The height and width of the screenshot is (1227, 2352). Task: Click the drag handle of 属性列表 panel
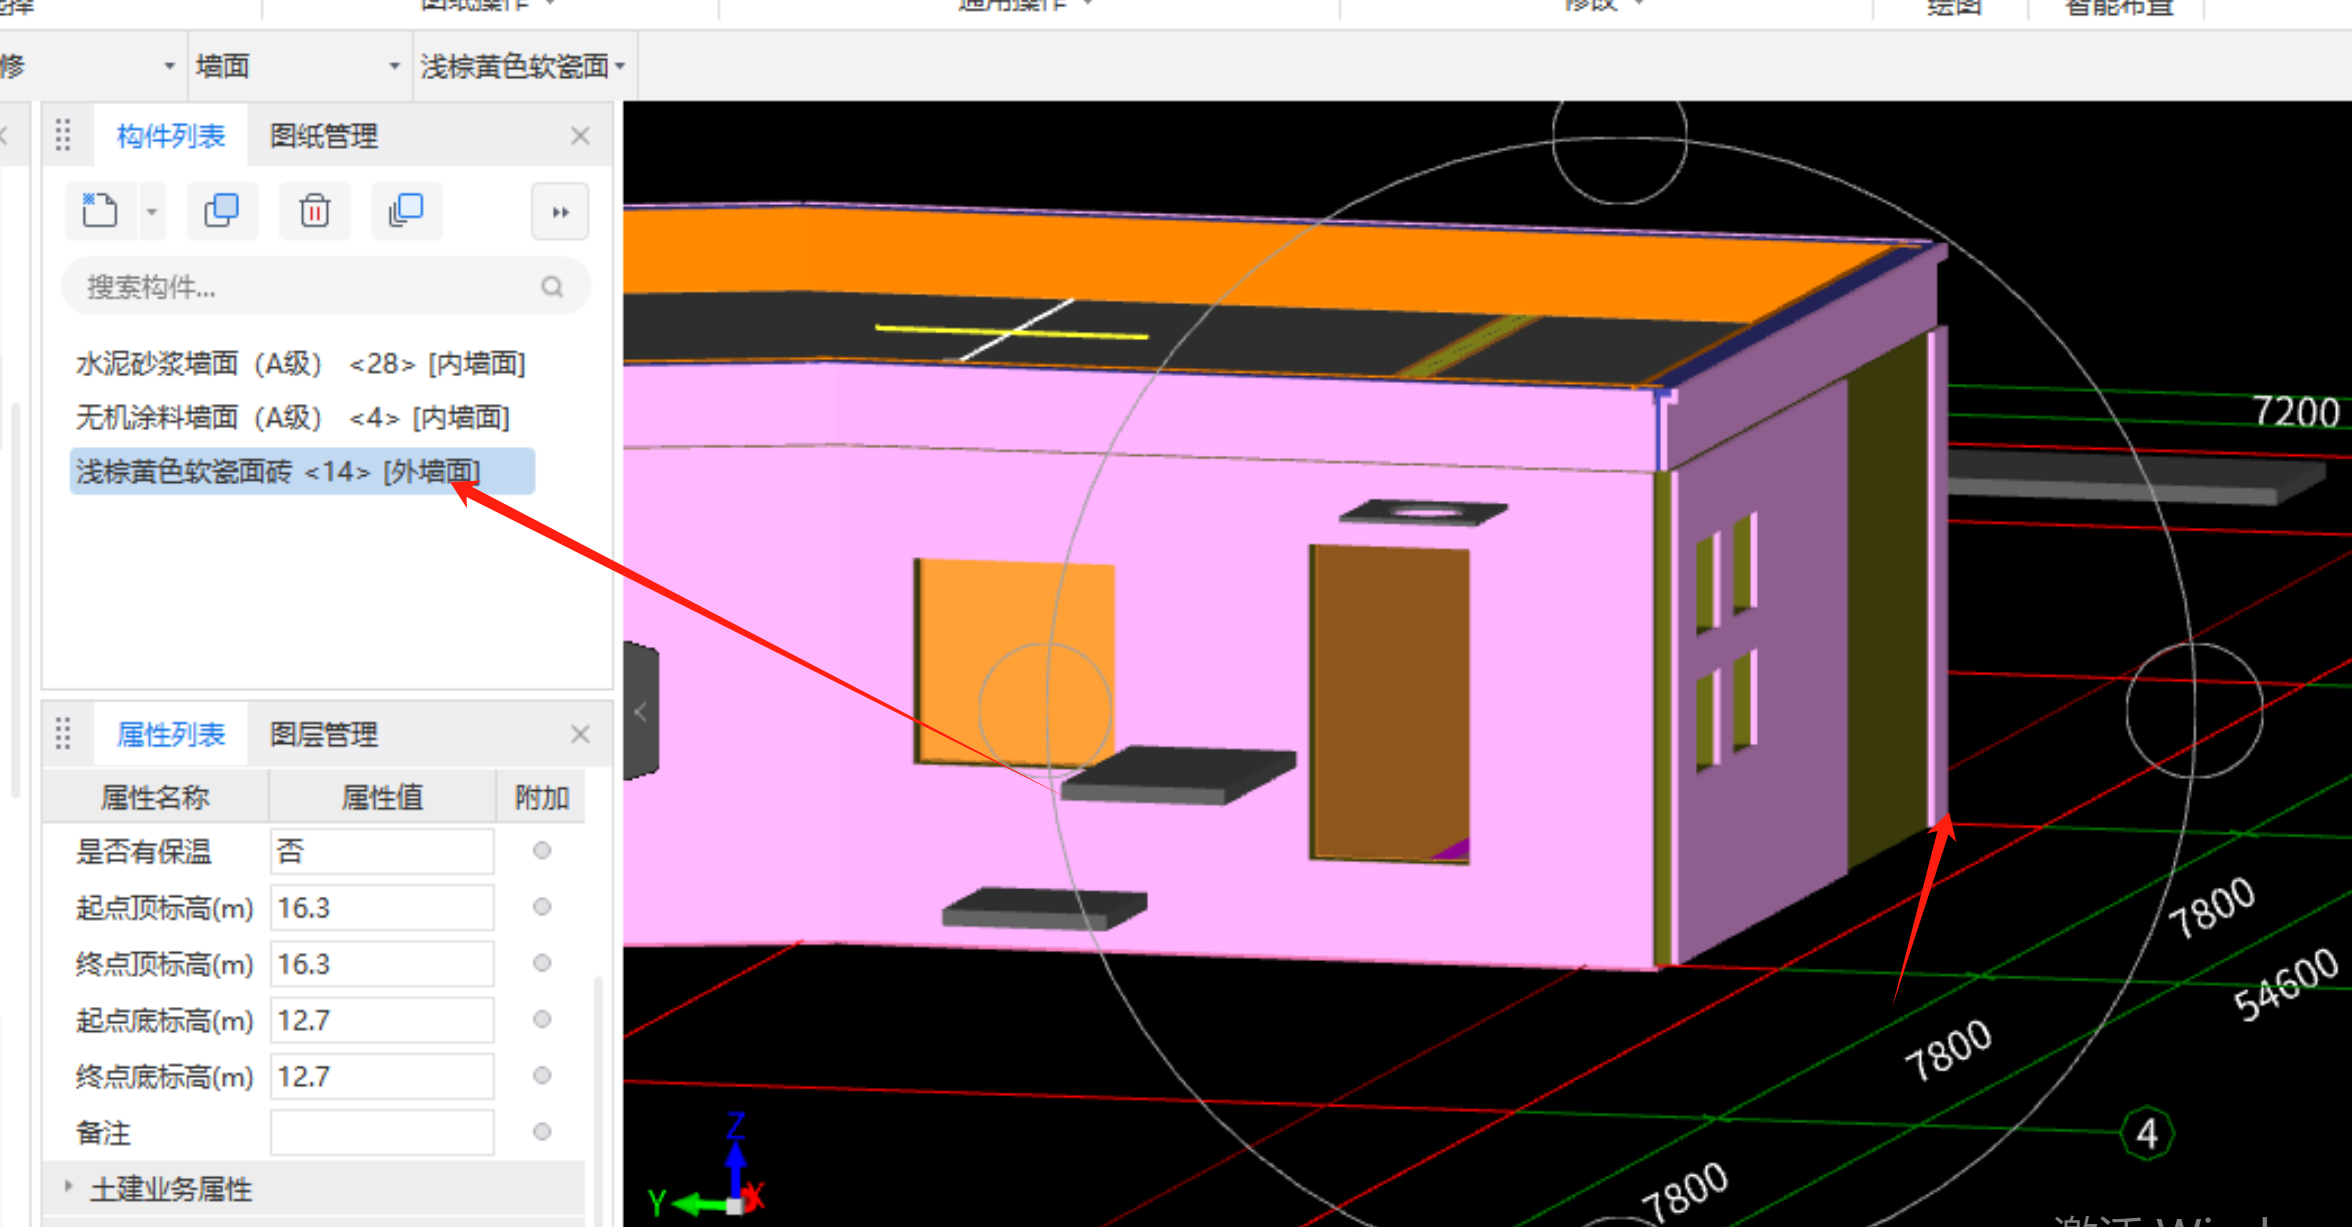click(x=63, y=733)
